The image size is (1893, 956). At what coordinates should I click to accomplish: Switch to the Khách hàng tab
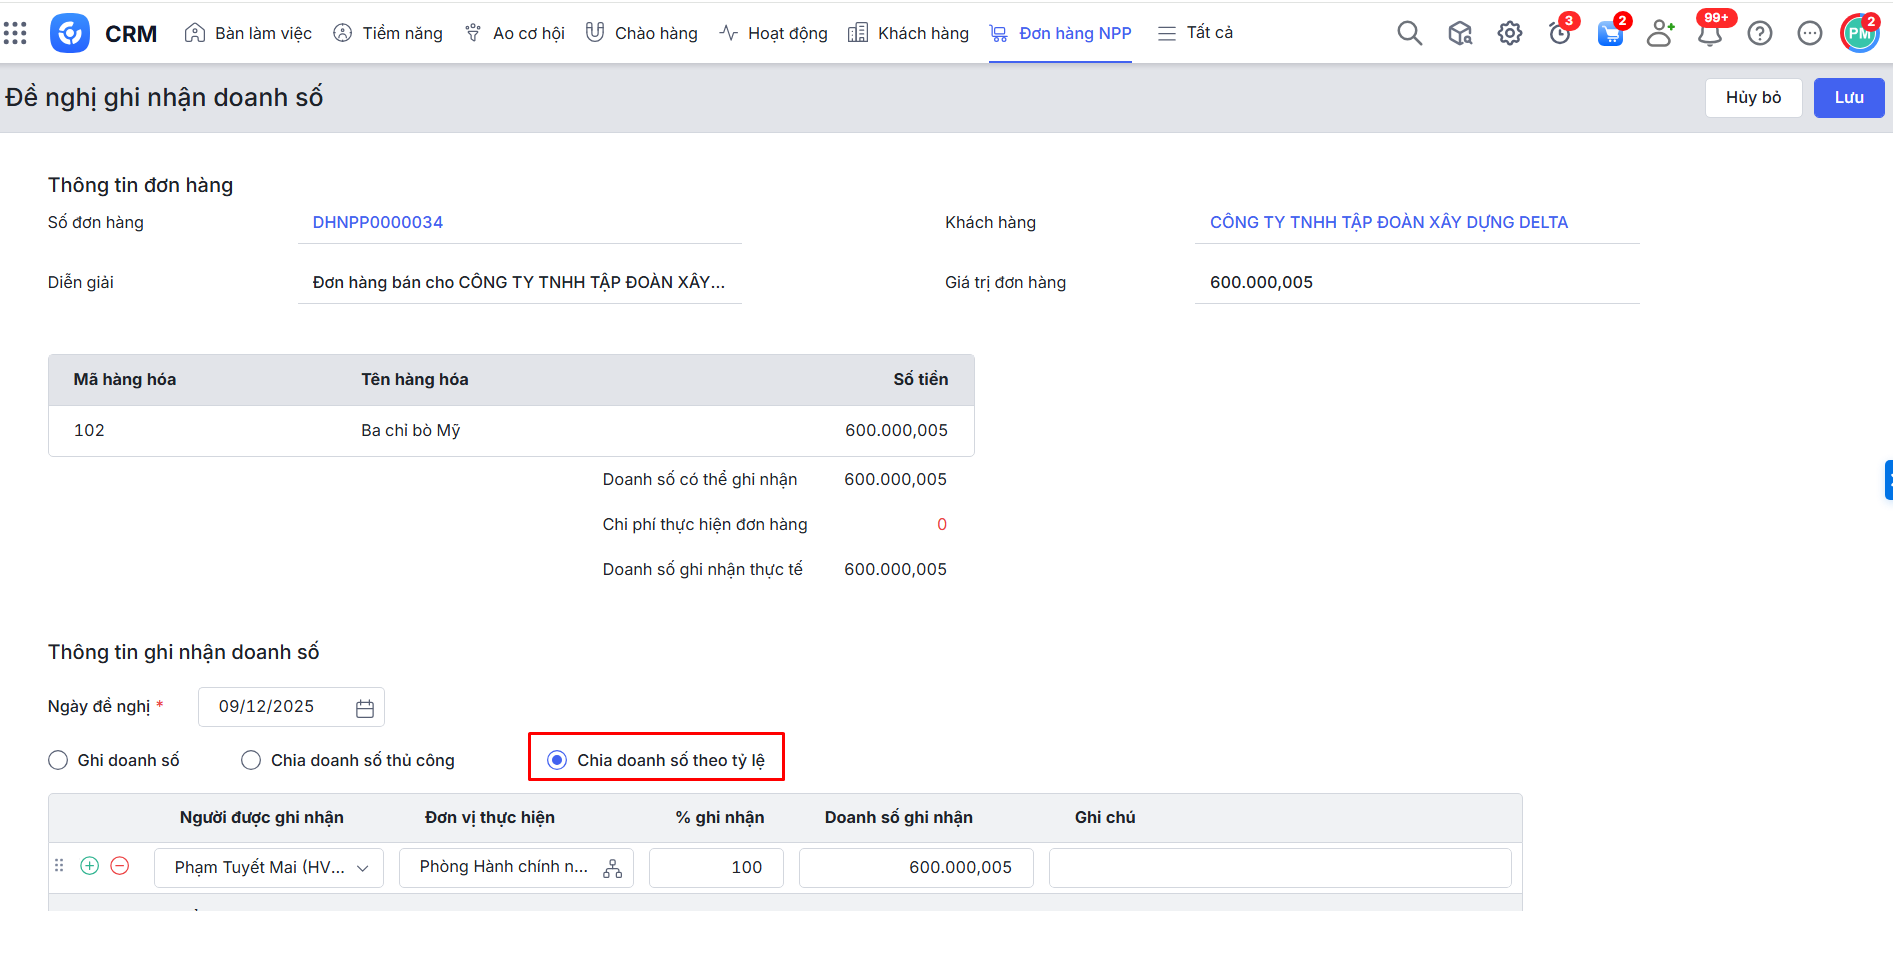(908, 33)
